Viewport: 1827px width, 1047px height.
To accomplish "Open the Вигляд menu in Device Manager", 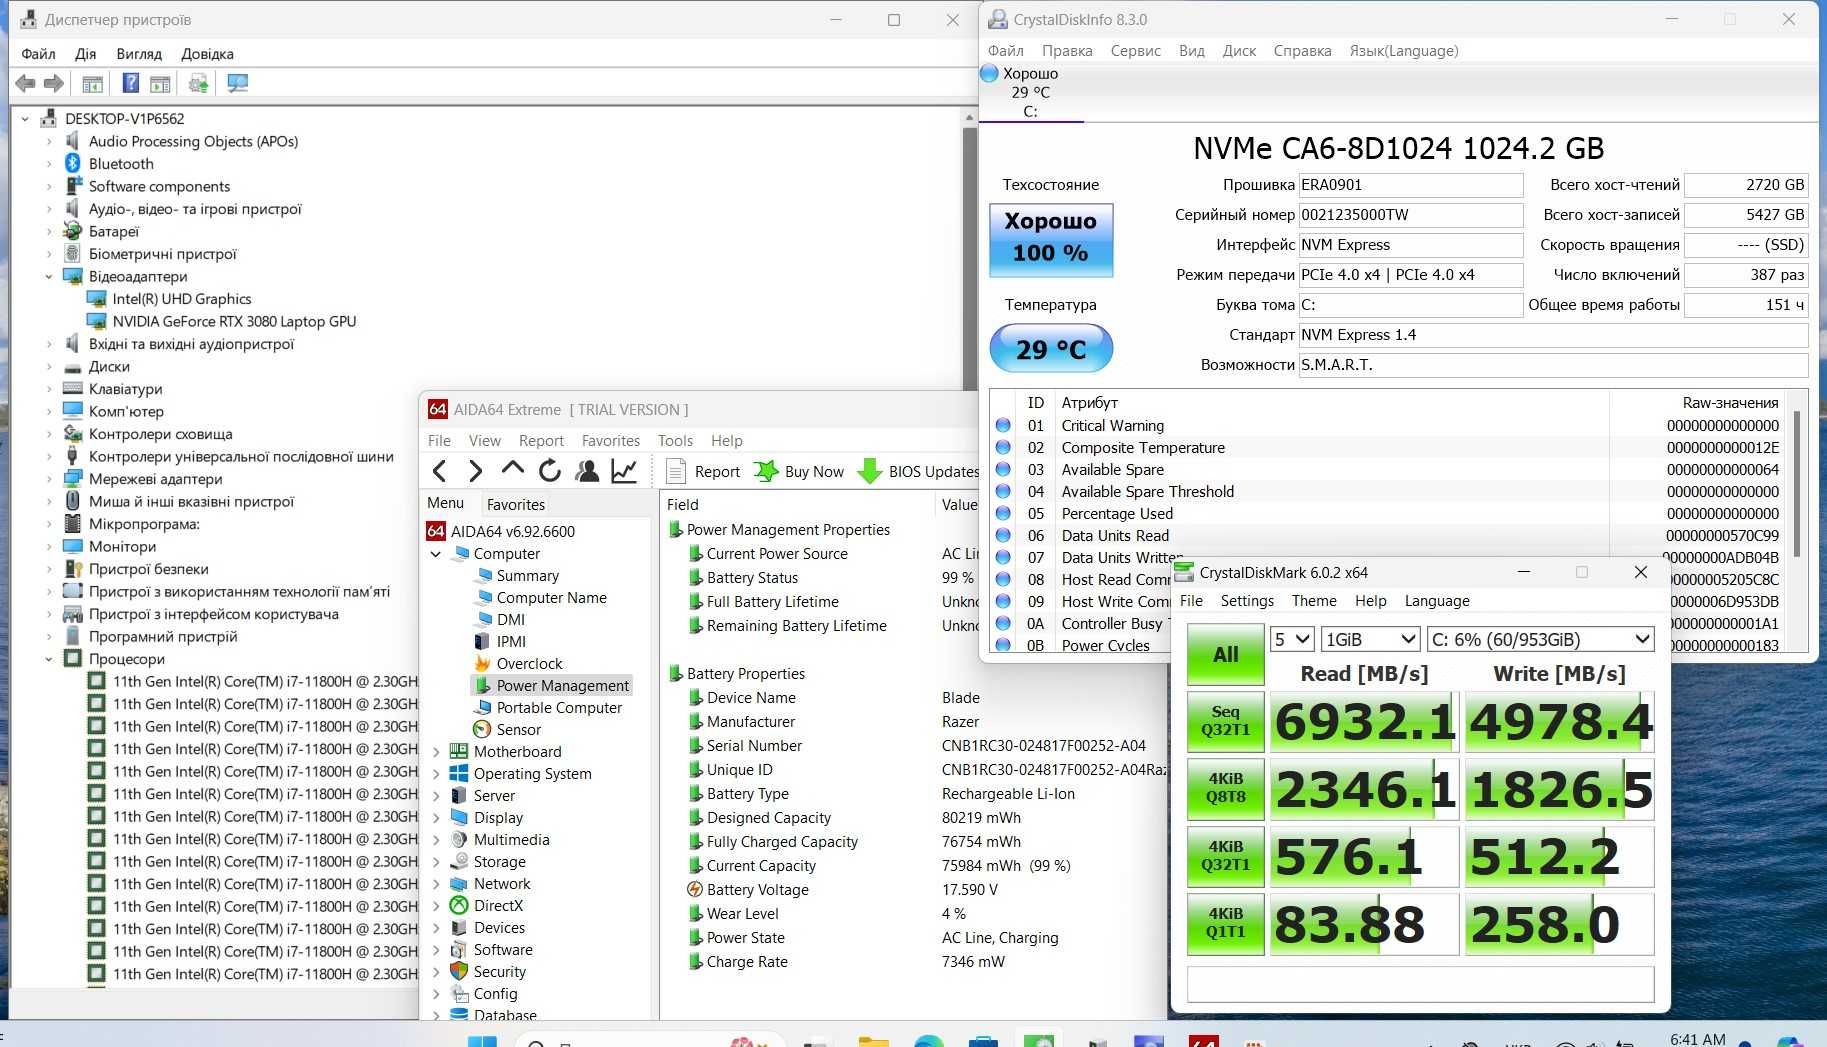I will point(139,54).
